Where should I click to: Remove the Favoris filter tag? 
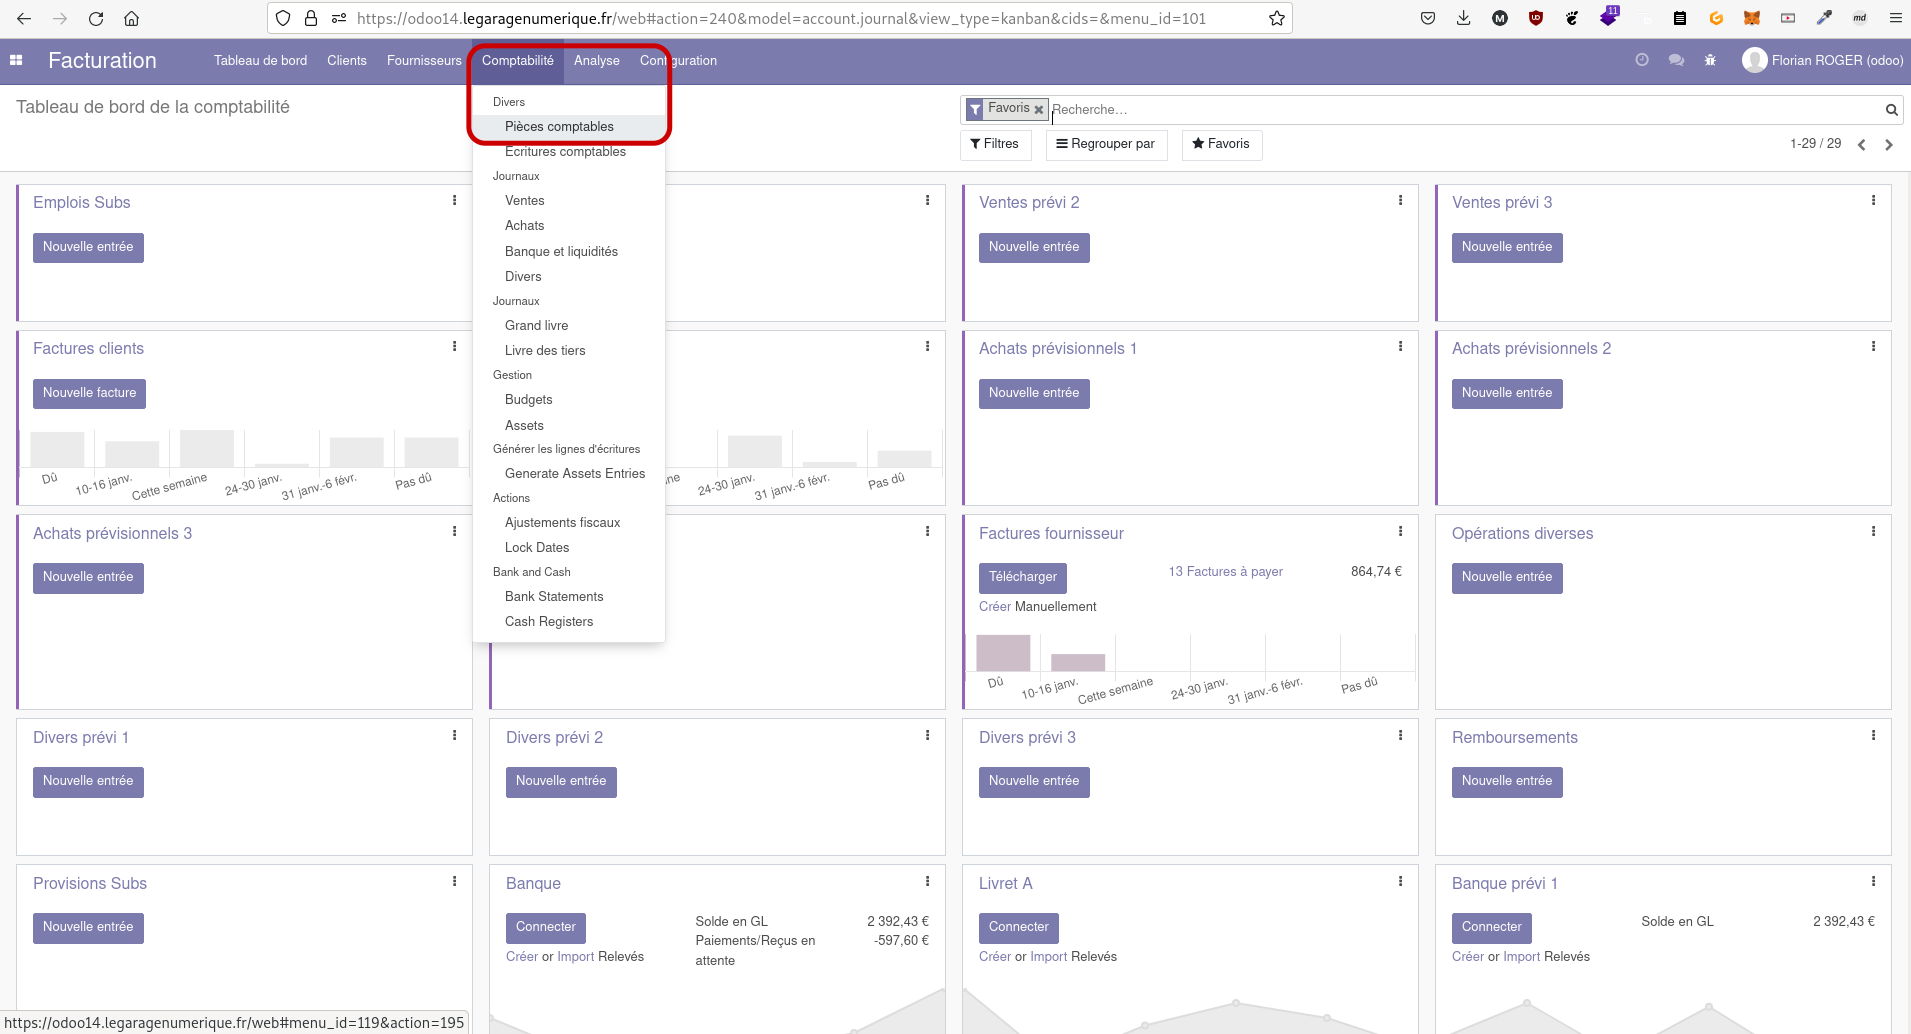[1038, 110]
